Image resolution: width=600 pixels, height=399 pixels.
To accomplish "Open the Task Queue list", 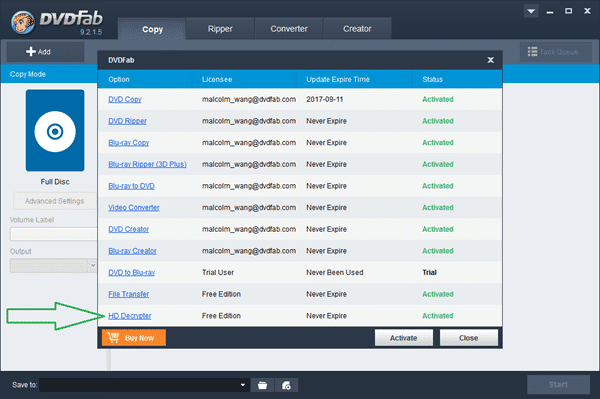I will (x=555, y=52).
